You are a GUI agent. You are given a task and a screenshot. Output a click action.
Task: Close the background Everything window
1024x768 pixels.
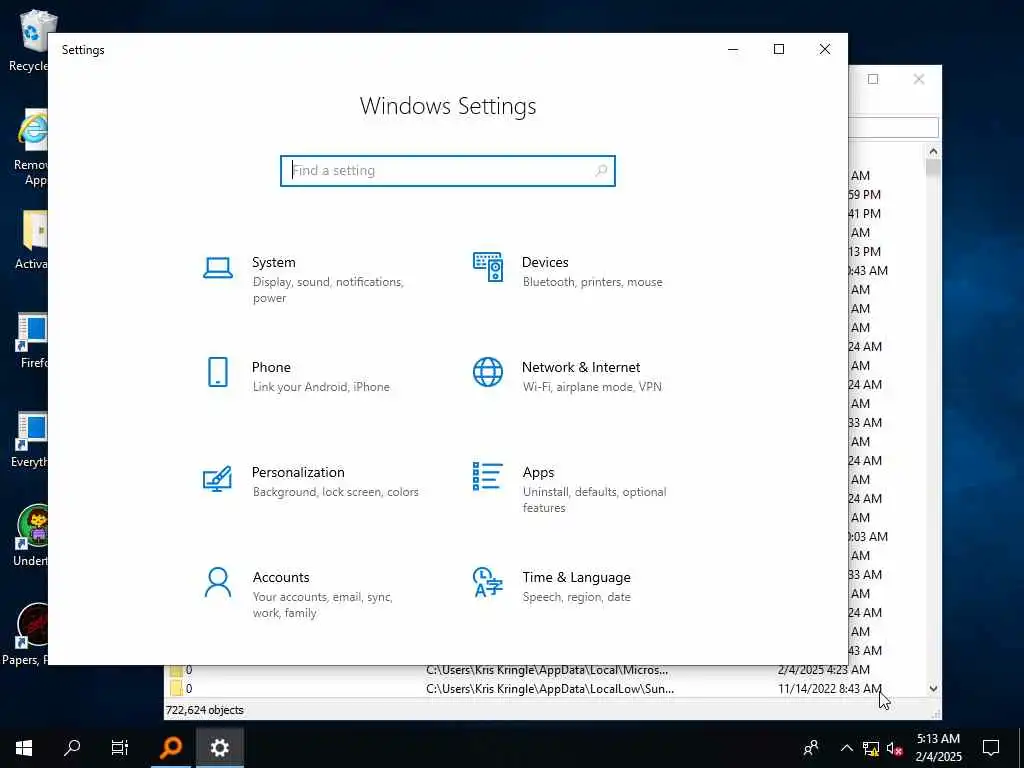[x=919, y=79]
